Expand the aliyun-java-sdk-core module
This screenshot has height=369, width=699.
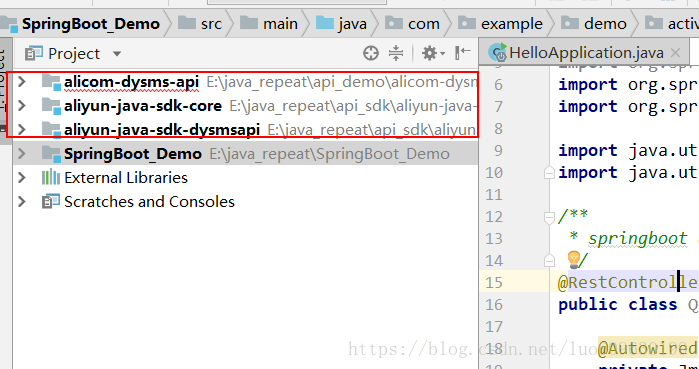21,106
